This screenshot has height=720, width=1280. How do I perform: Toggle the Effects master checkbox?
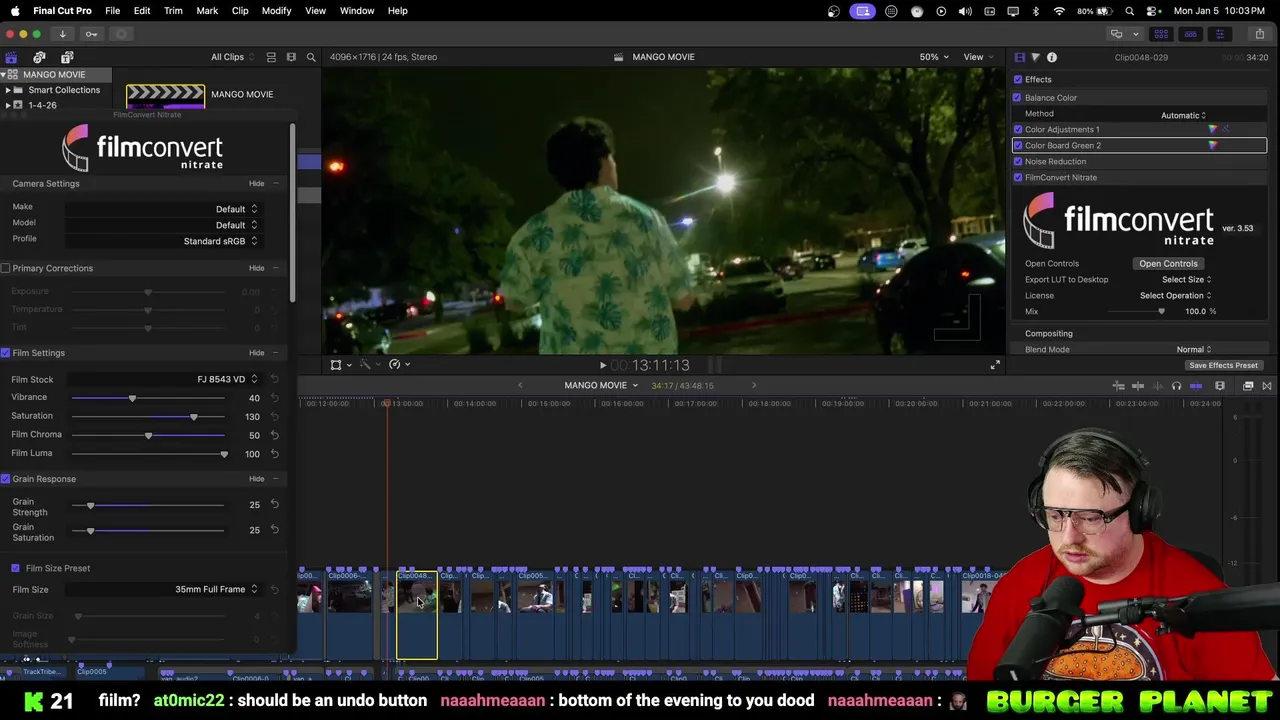click(x=1018, y=80)
